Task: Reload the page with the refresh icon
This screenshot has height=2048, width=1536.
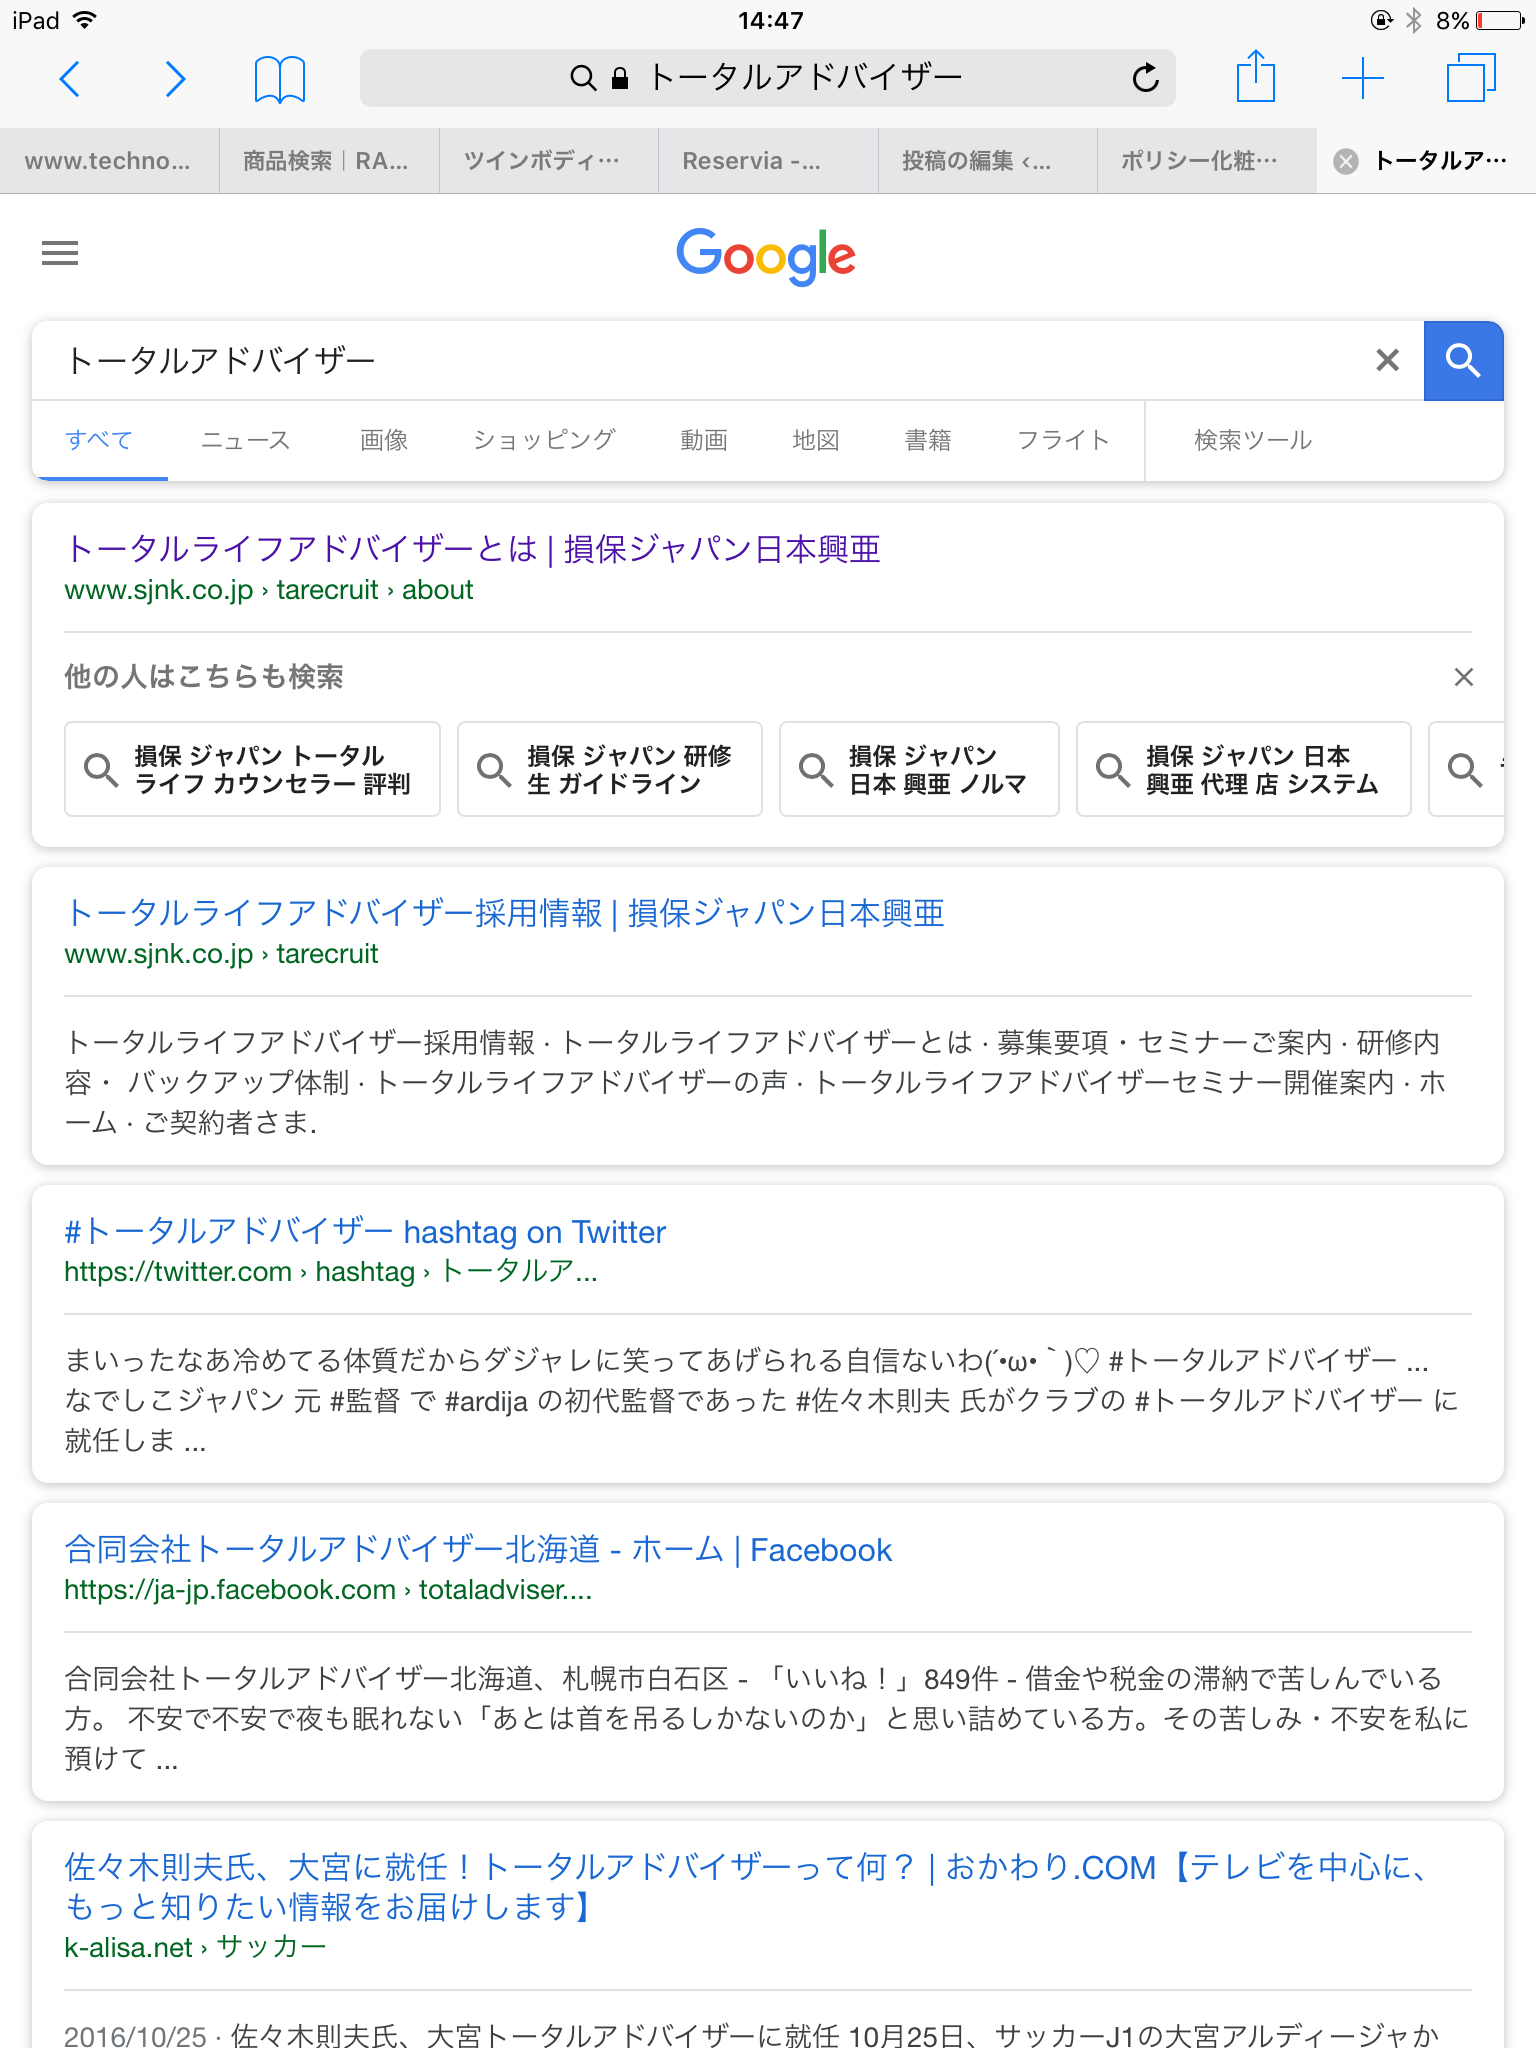Action: point(1145,78)
